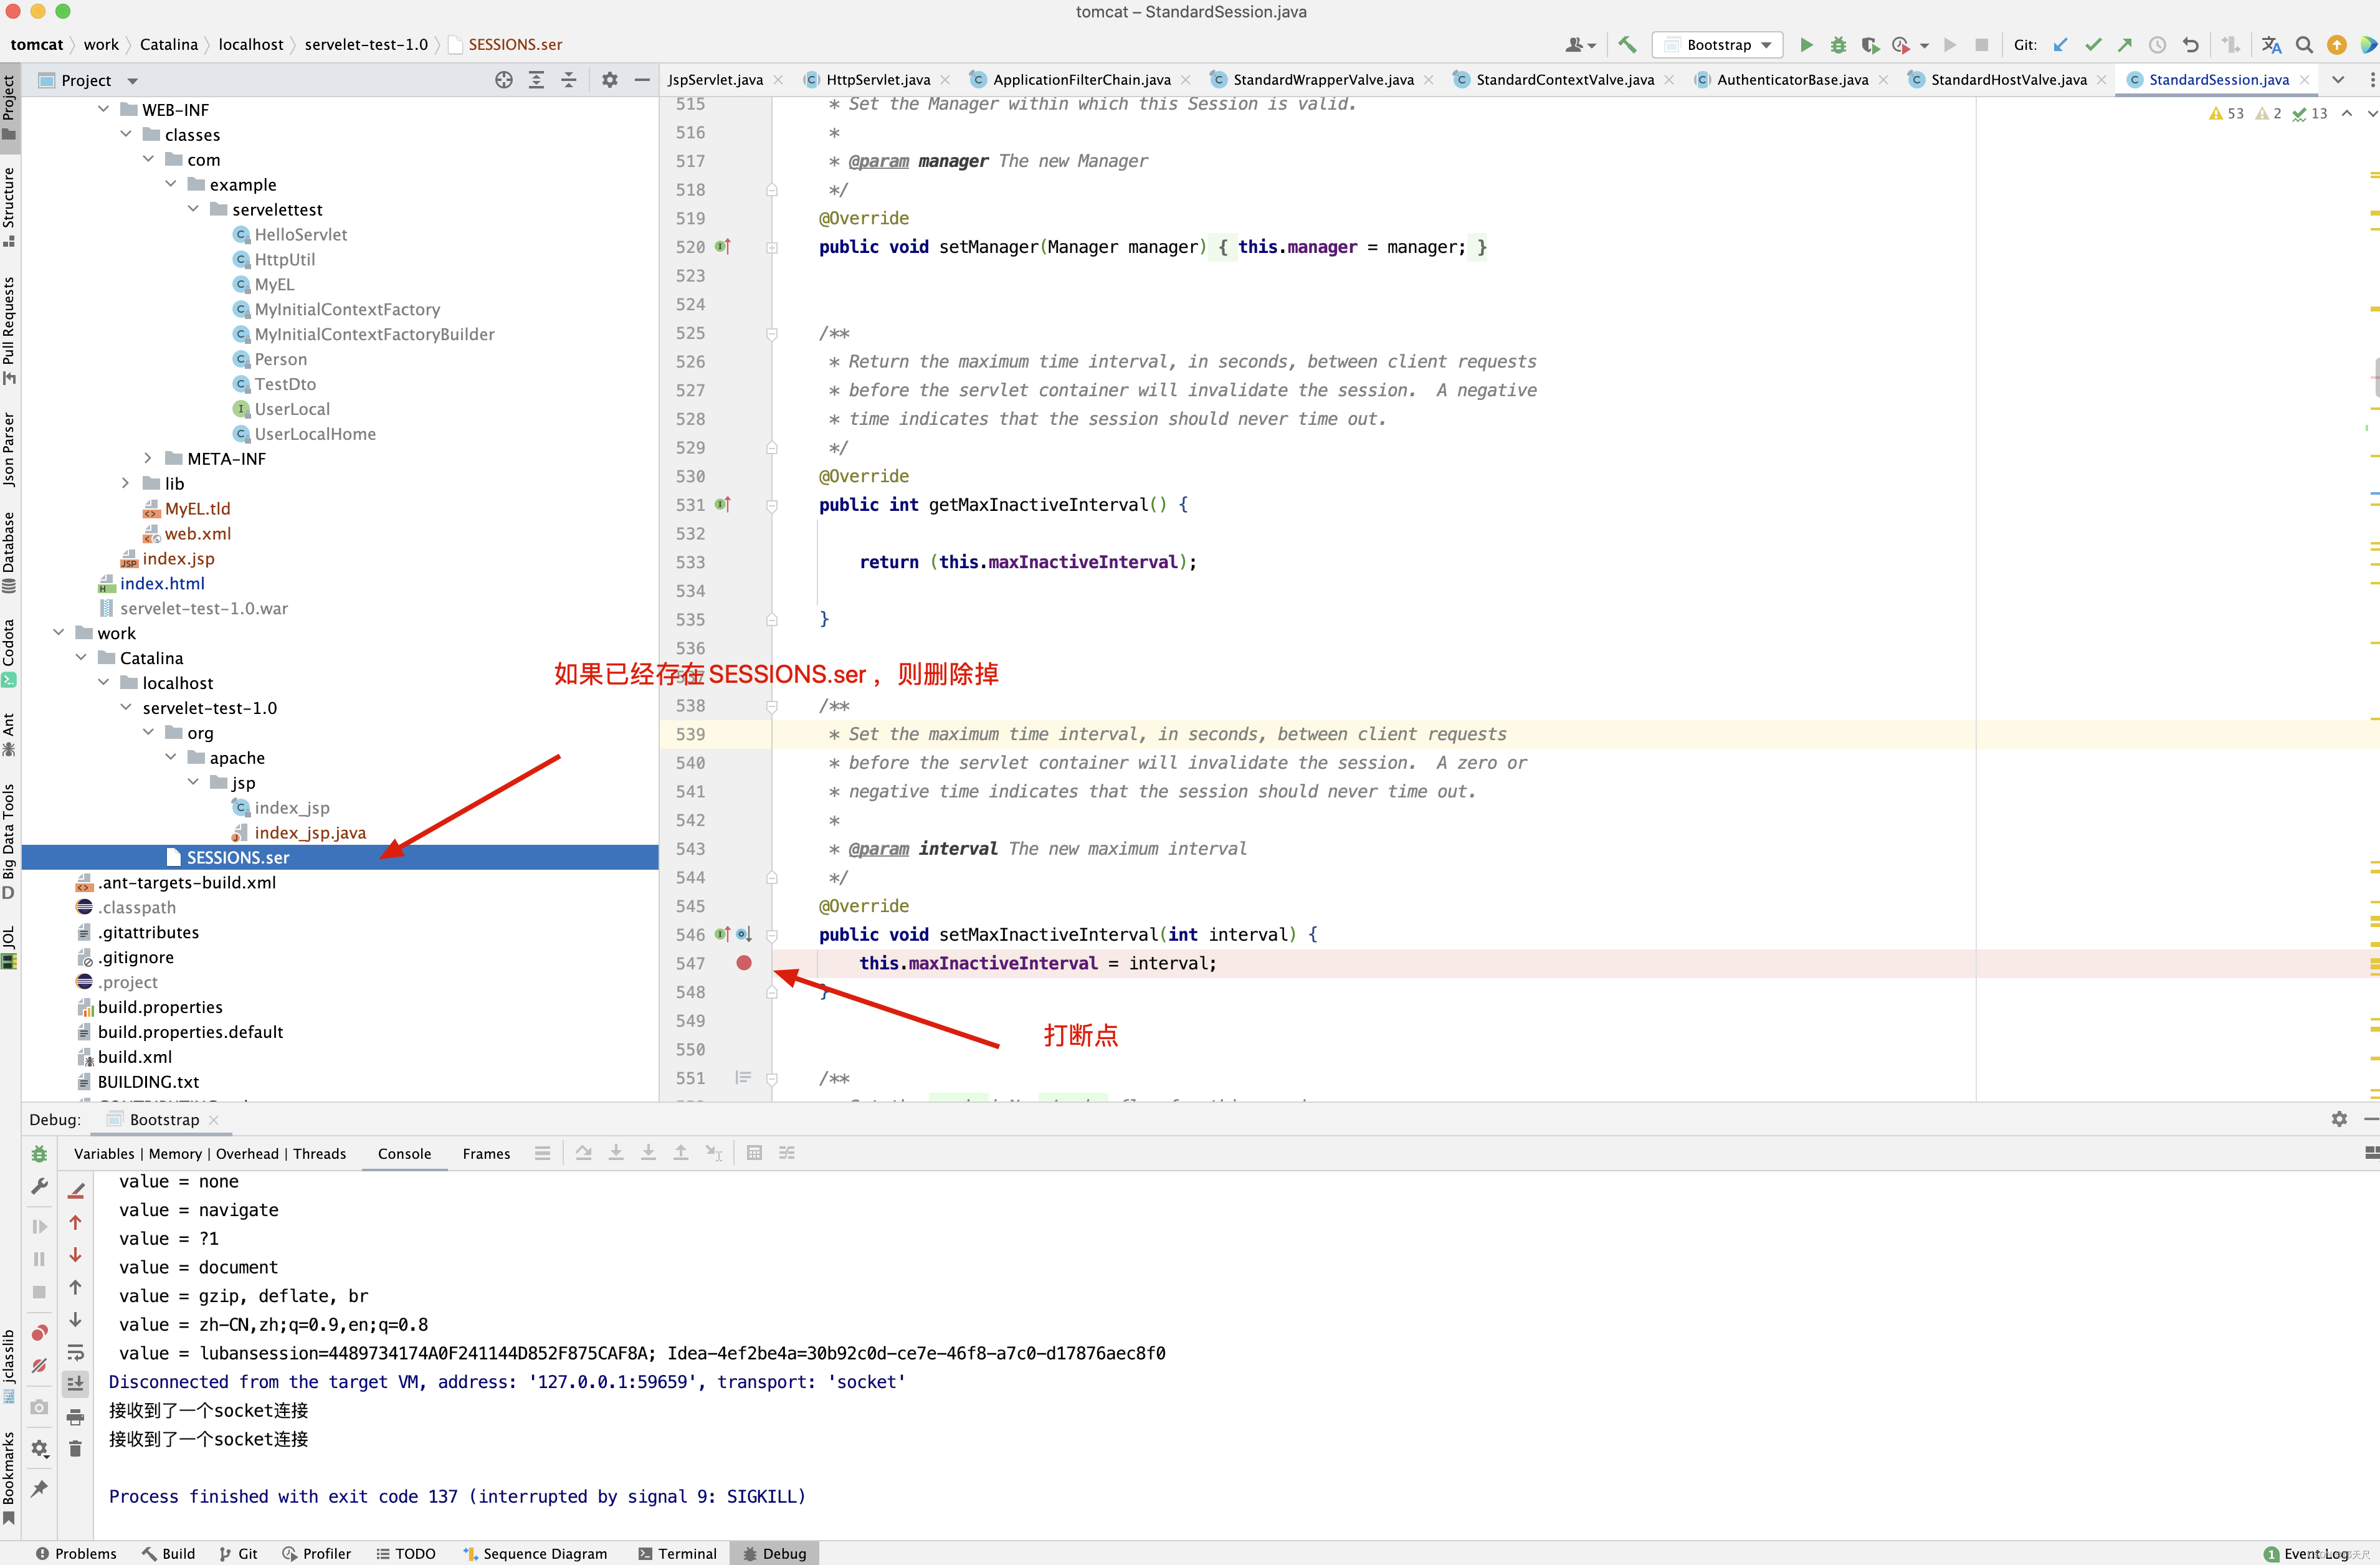Open Search Everywhere magnifier icon

[2304, 44]
